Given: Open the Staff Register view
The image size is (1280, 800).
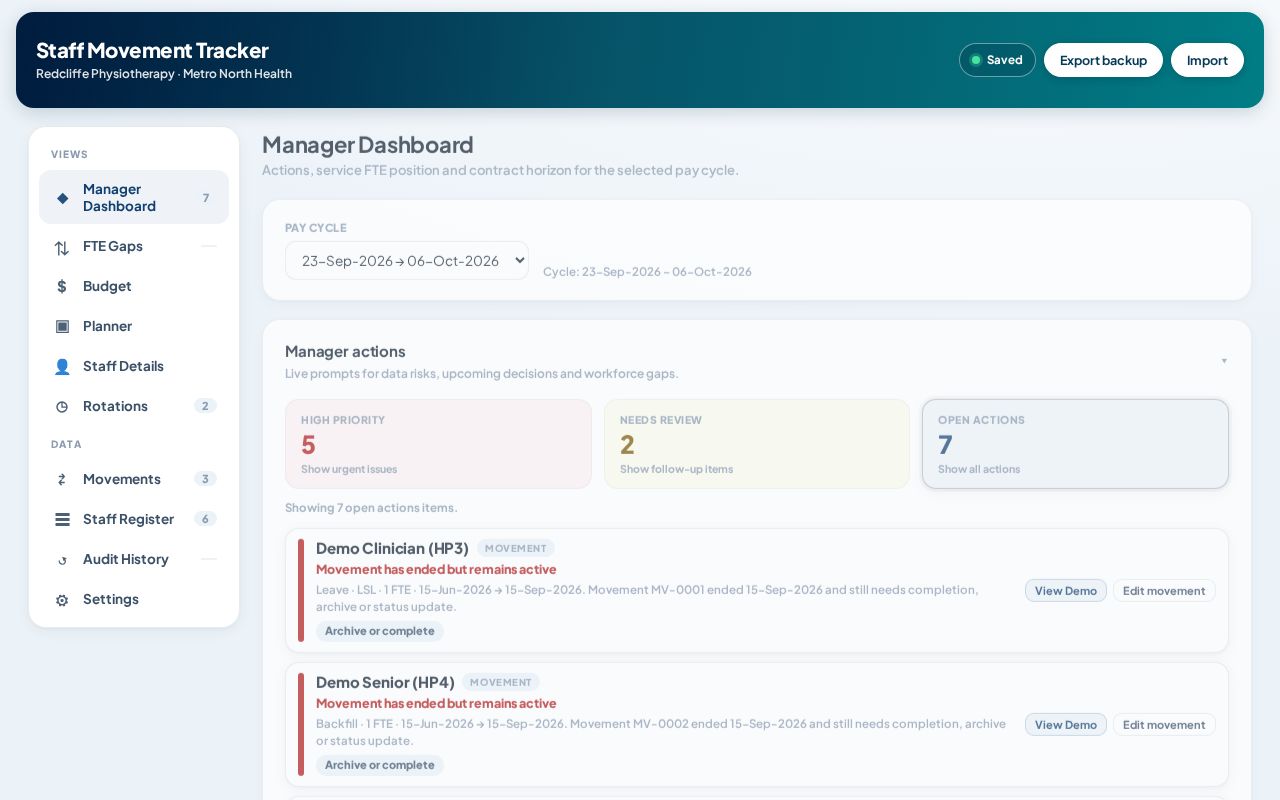Looking at the screenshot, I should [x=134, y=519].
